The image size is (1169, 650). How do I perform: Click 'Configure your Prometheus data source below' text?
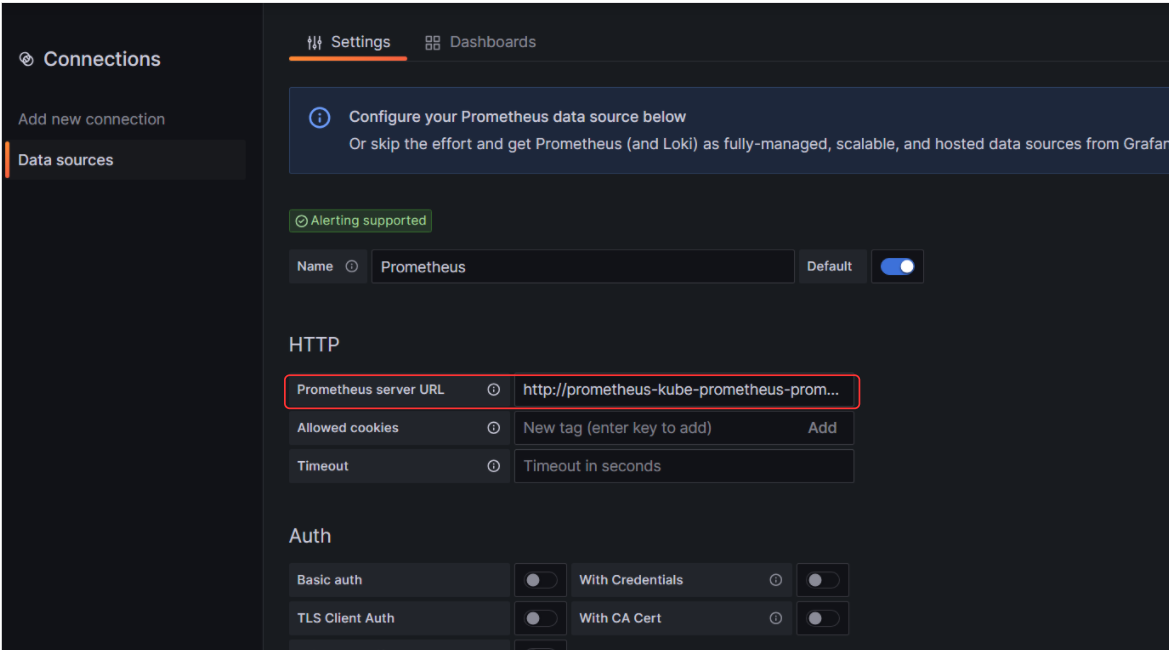[517, 117]
